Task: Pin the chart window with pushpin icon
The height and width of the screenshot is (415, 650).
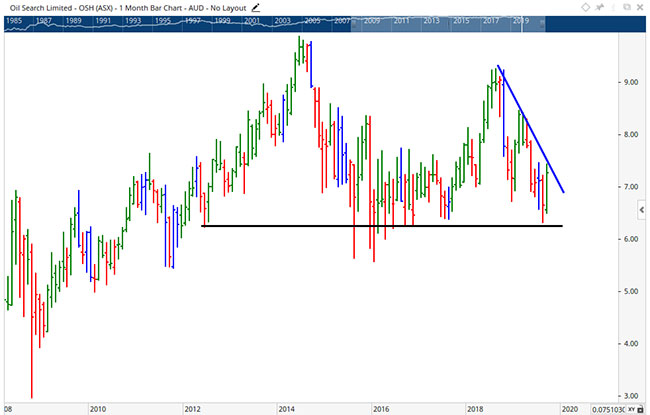Action: (x=600, y=7)
